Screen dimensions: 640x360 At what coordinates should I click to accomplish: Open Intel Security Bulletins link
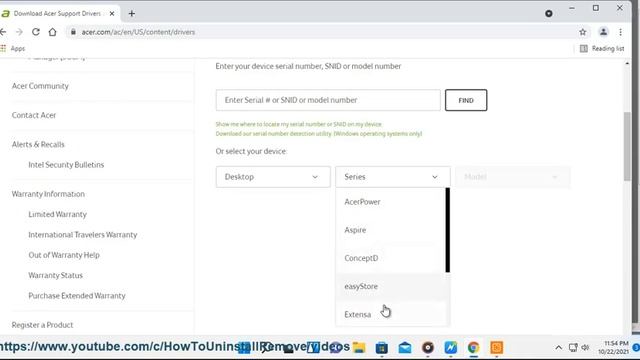coord(66,165)
